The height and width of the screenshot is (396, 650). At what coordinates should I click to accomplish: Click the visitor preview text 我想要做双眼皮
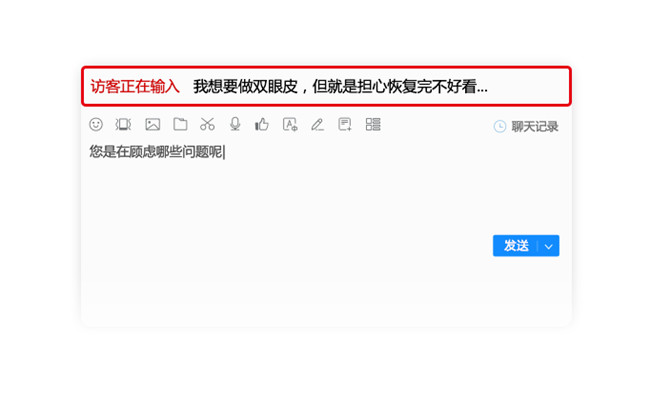click(x=245, y=87)
